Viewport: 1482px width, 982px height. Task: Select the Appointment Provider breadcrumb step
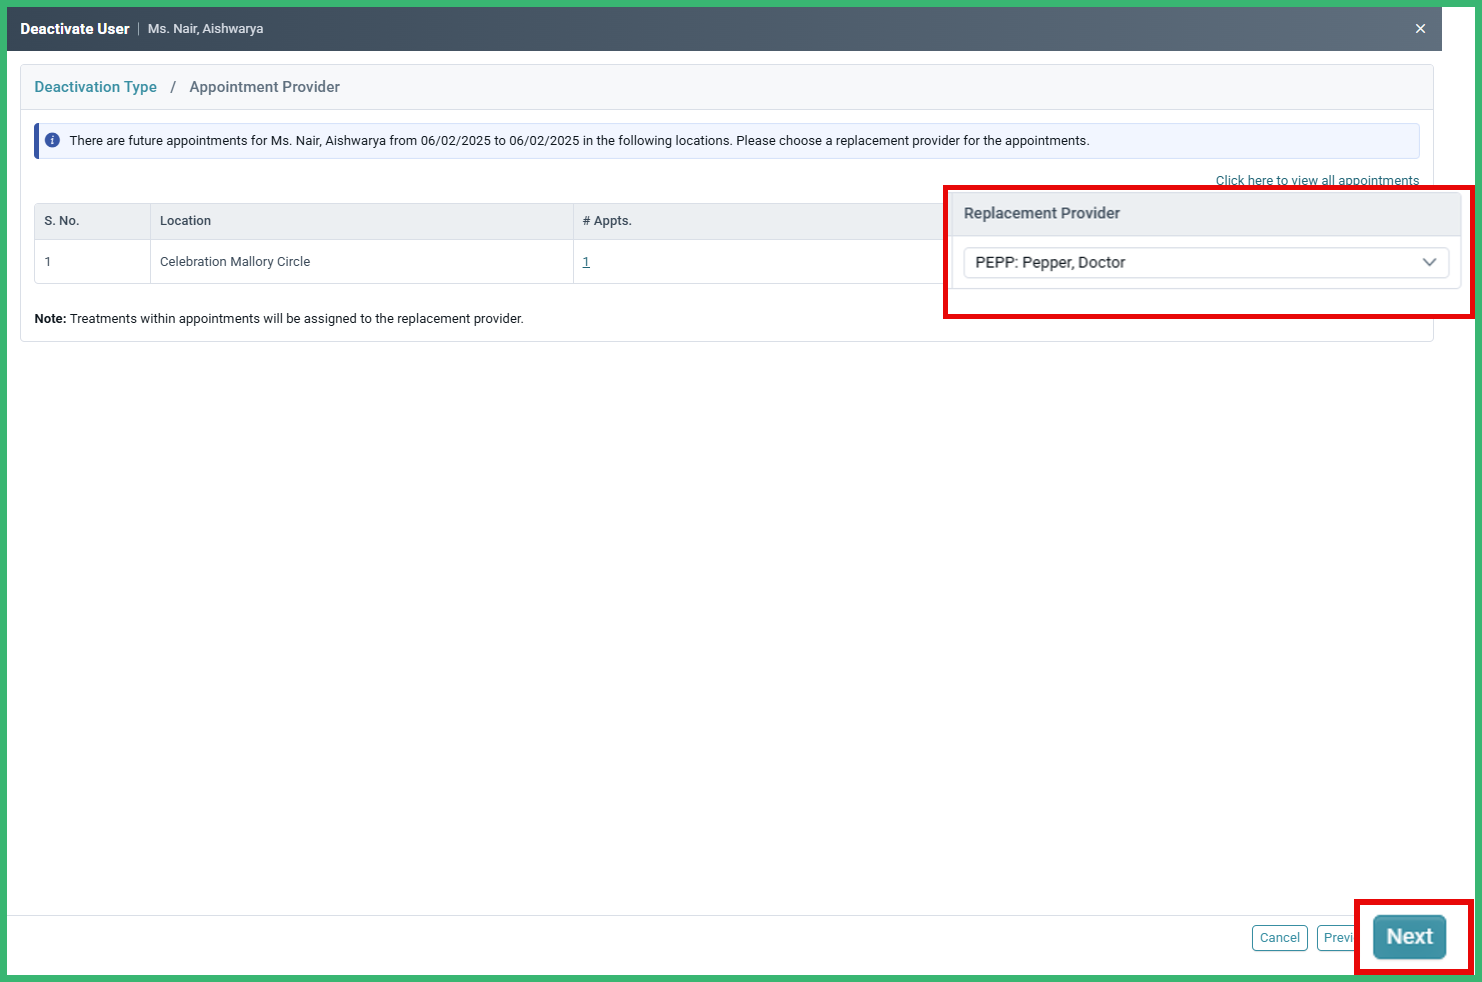[264, 87]
